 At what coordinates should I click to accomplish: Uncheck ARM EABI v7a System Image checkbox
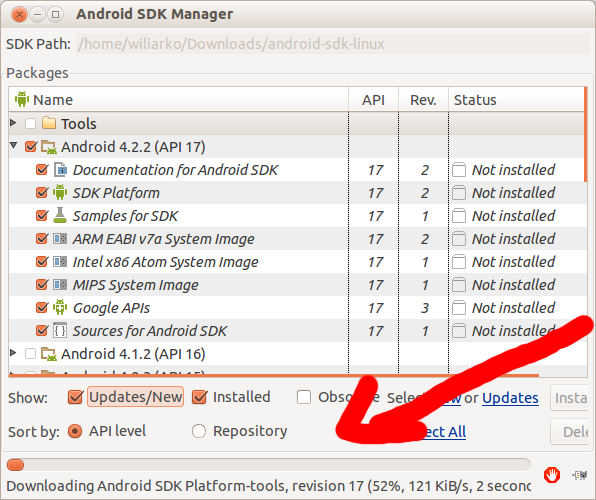coord(42,238)
